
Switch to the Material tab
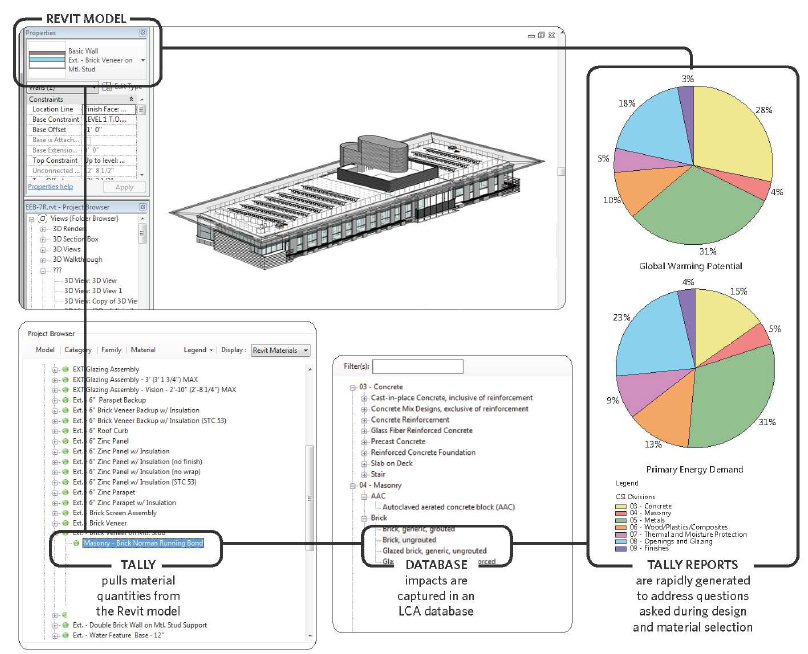coord(142,350)
